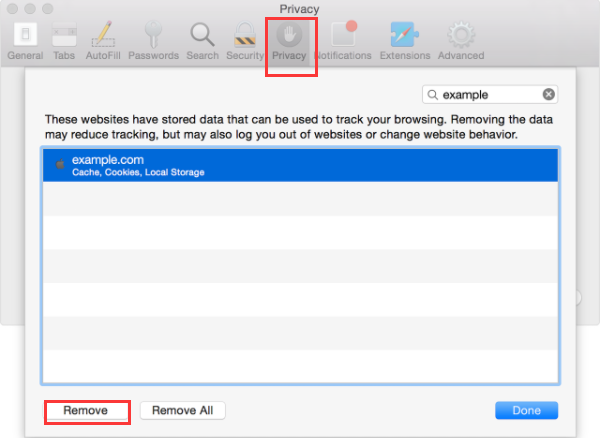Image resolution: width=600 pixels, height=438 pixels.
Task: Open the General preferences pane
Action: coord(24,40)
